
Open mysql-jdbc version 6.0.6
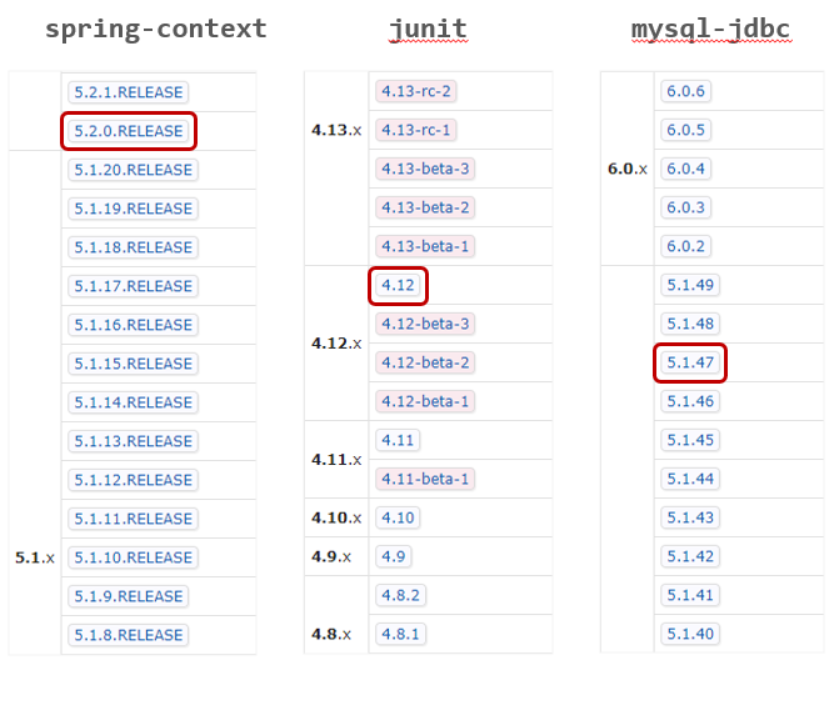tap(685, 92)
